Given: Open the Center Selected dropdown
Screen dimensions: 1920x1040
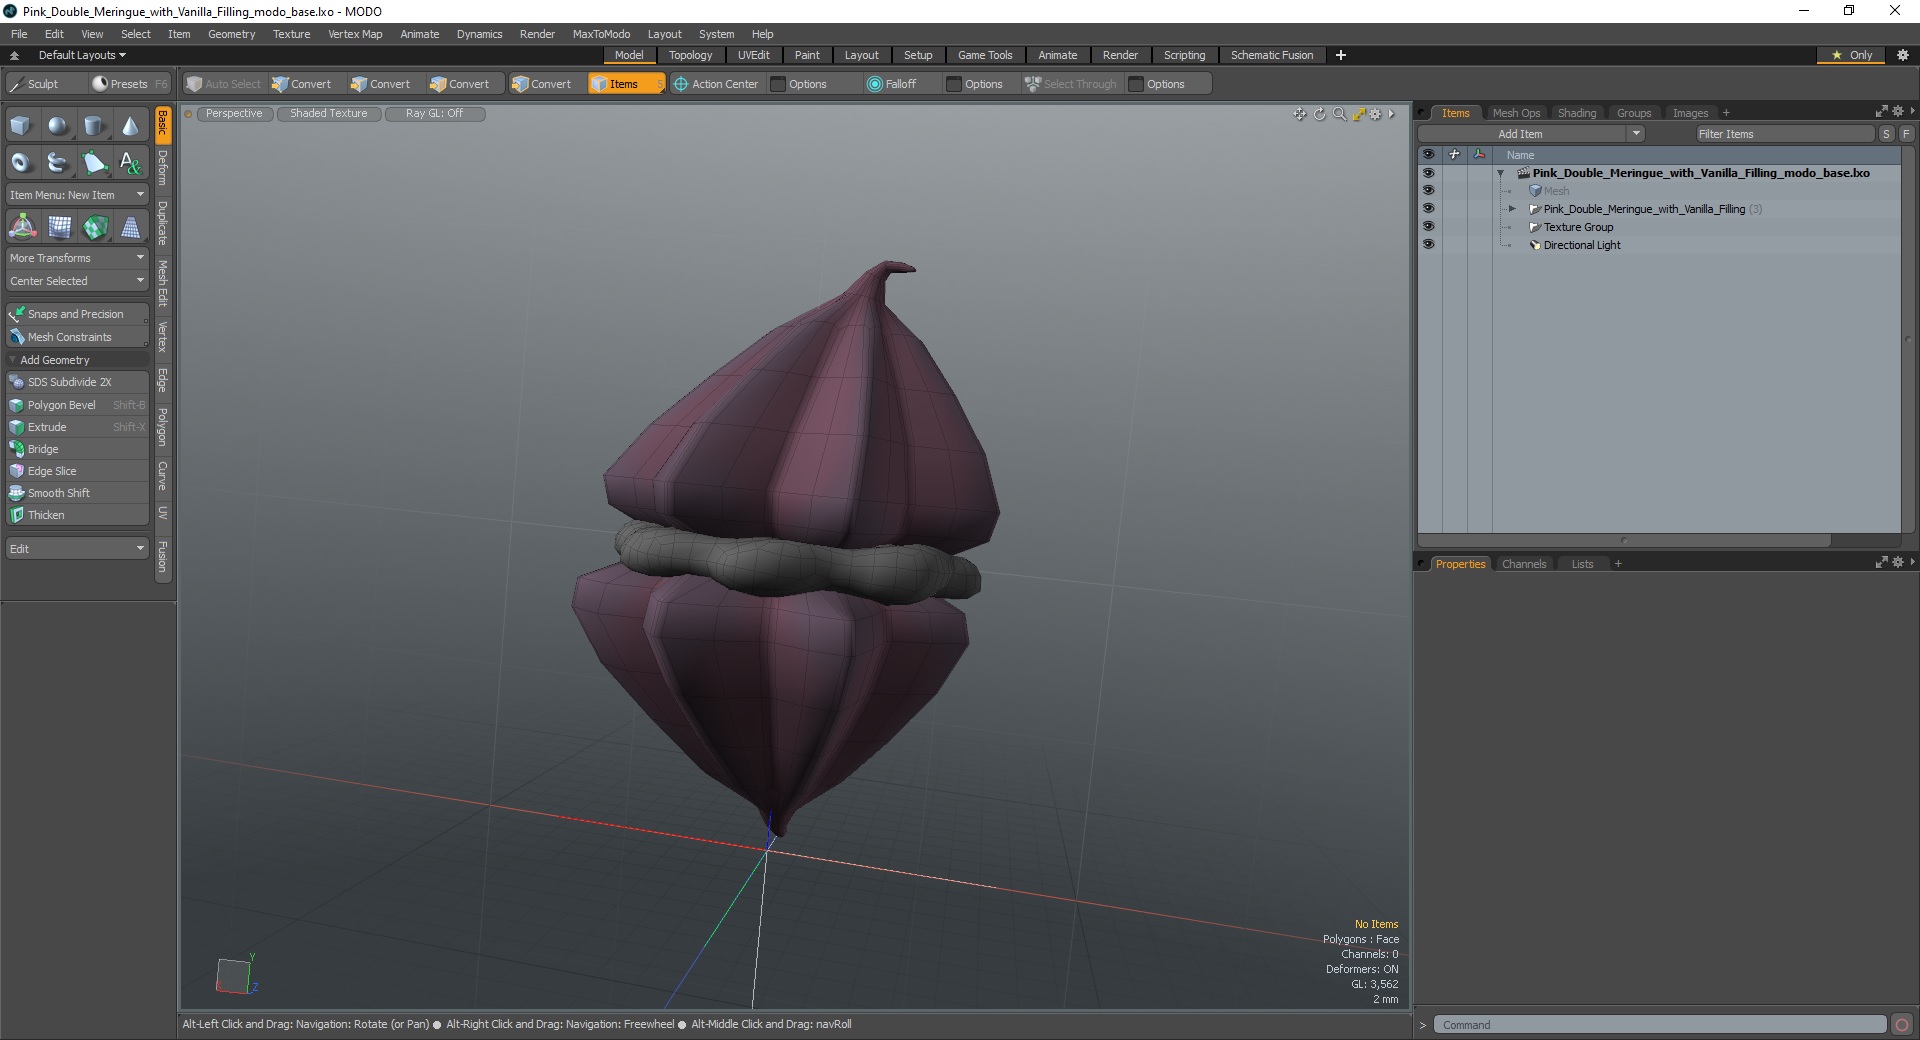Looking at the screenshot, I should coord(78,281).
